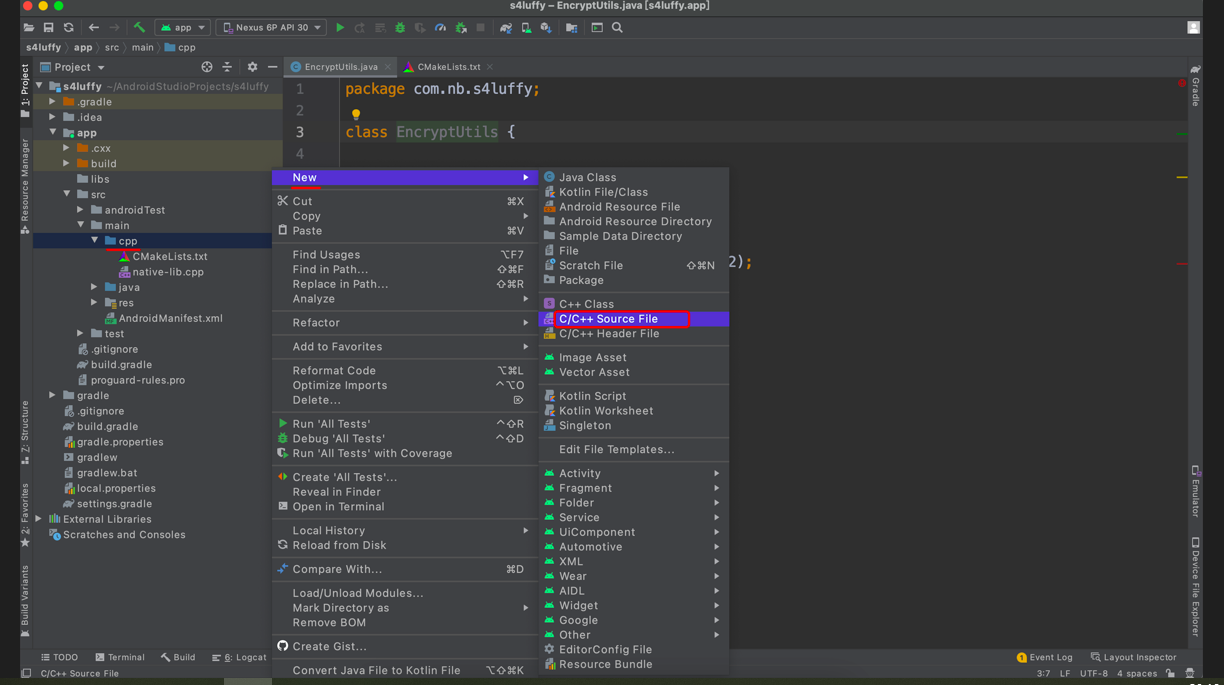Run the app with the green play icon
Viewport: 1224px width, 685px height.
point(340,28)
